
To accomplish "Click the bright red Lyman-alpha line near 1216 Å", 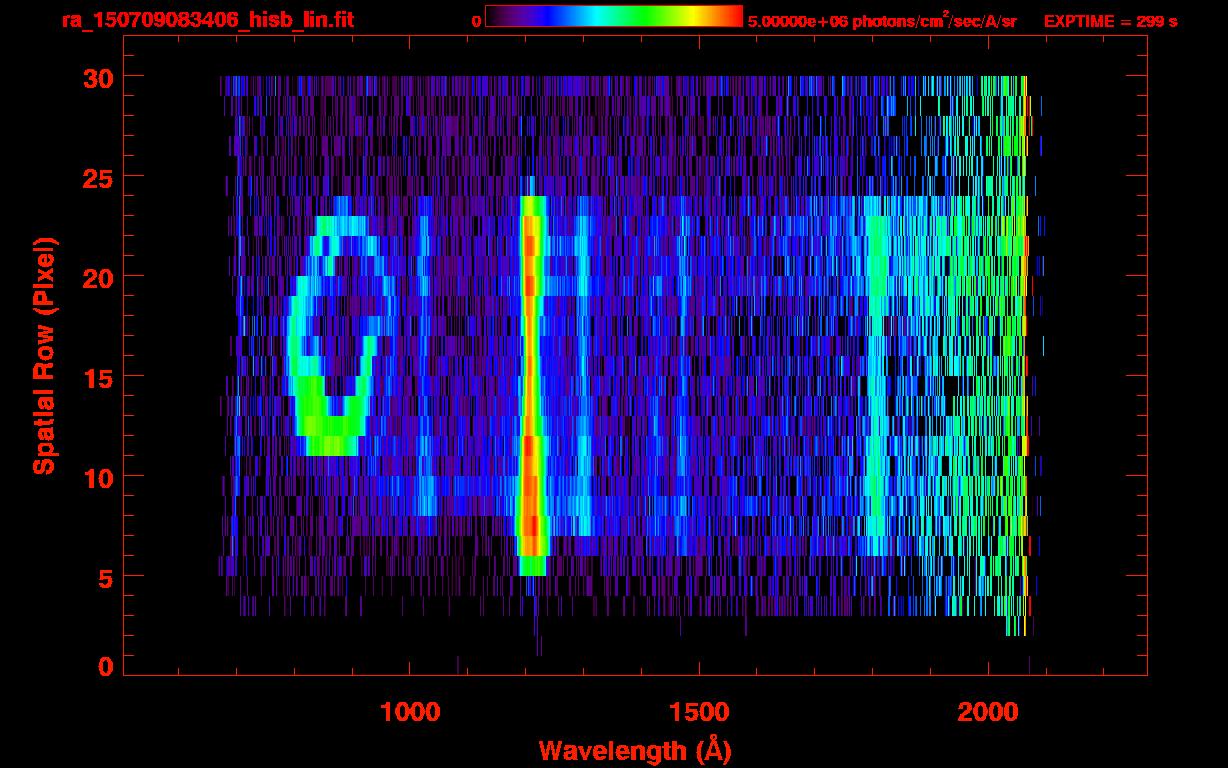I will point(532,385).
